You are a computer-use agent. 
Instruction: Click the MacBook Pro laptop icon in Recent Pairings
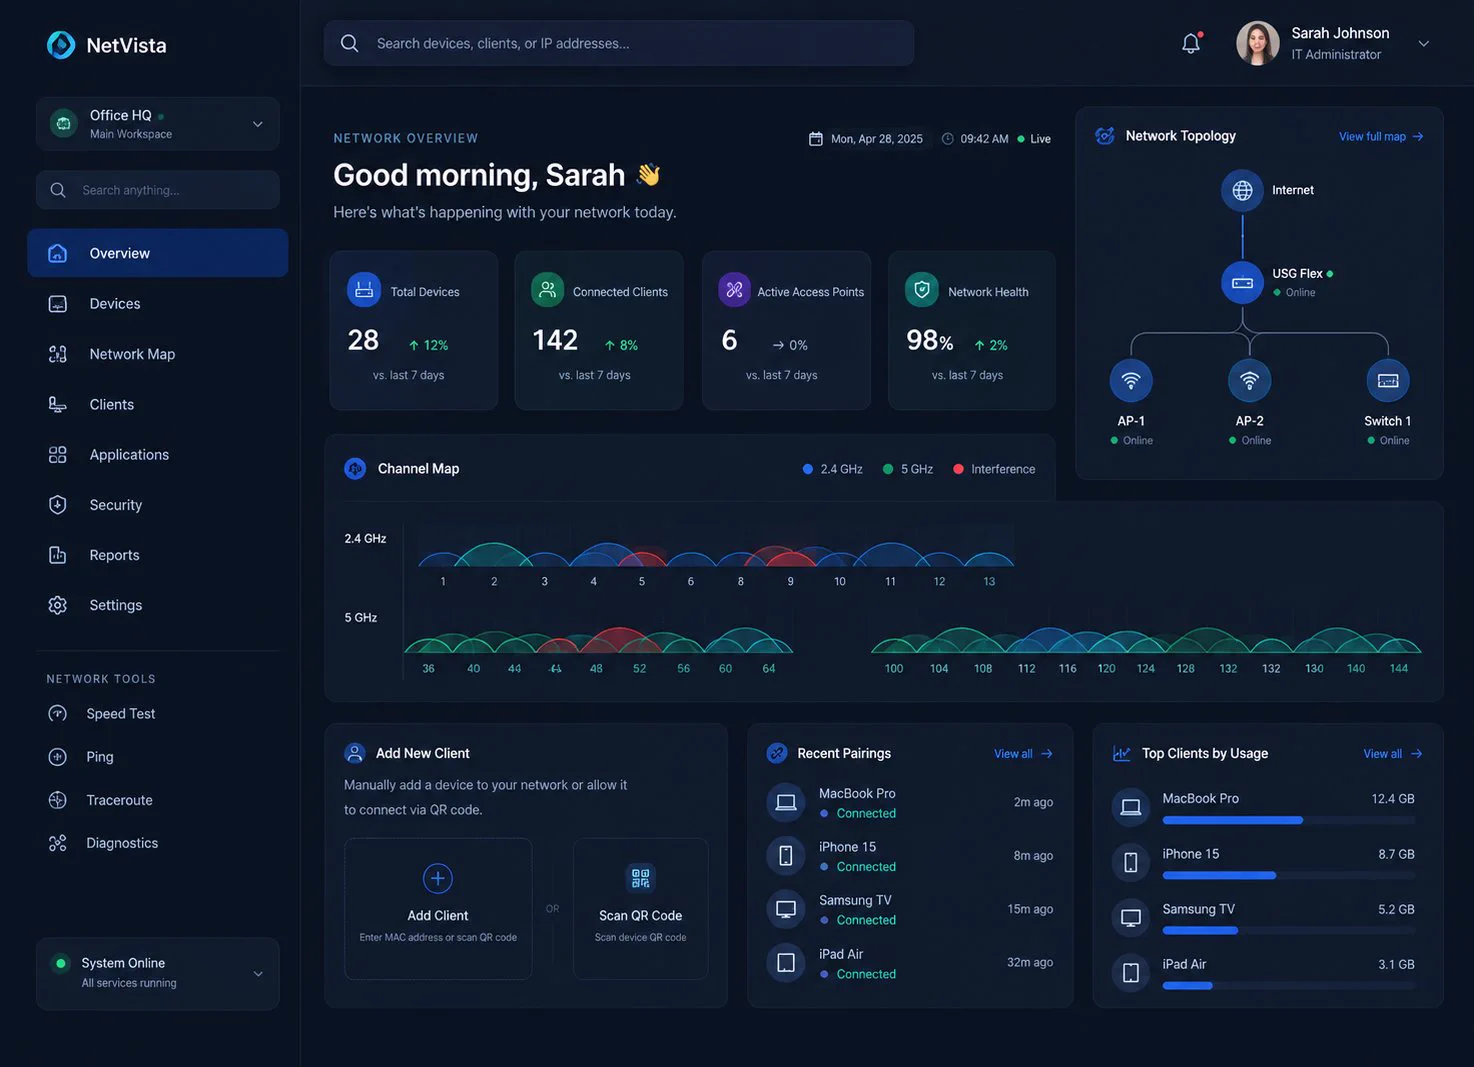[x=786, y=802]
